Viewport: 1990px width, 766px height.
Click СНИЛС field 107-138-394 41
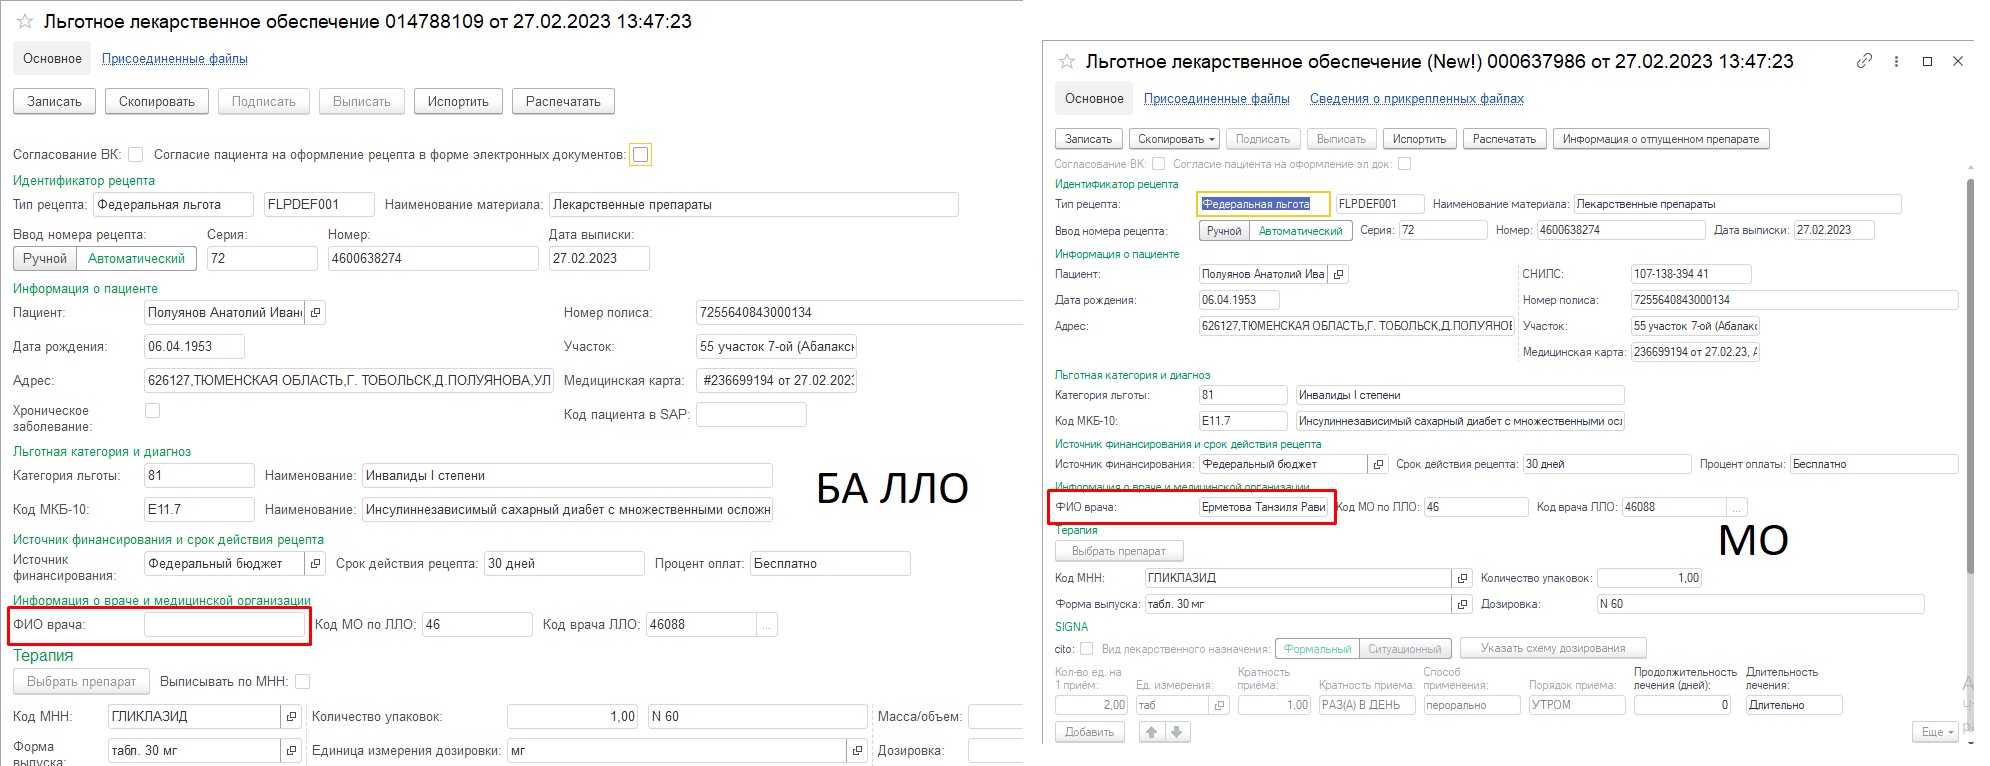pos(1691,274)
